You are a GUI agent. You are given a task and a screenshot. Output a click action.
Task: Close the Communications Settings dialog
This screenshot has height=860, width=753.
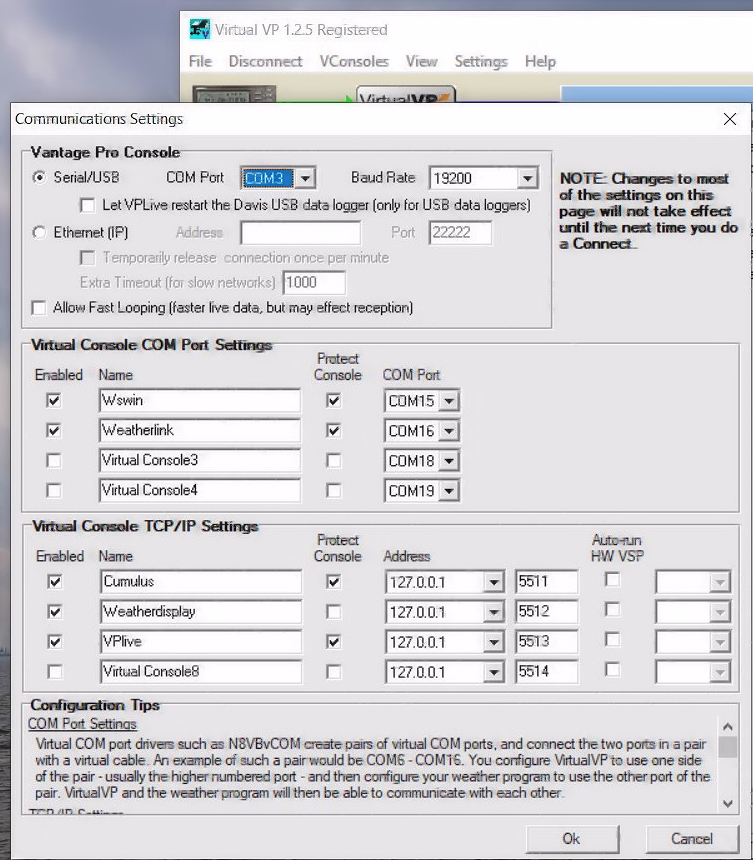[729, 119]
